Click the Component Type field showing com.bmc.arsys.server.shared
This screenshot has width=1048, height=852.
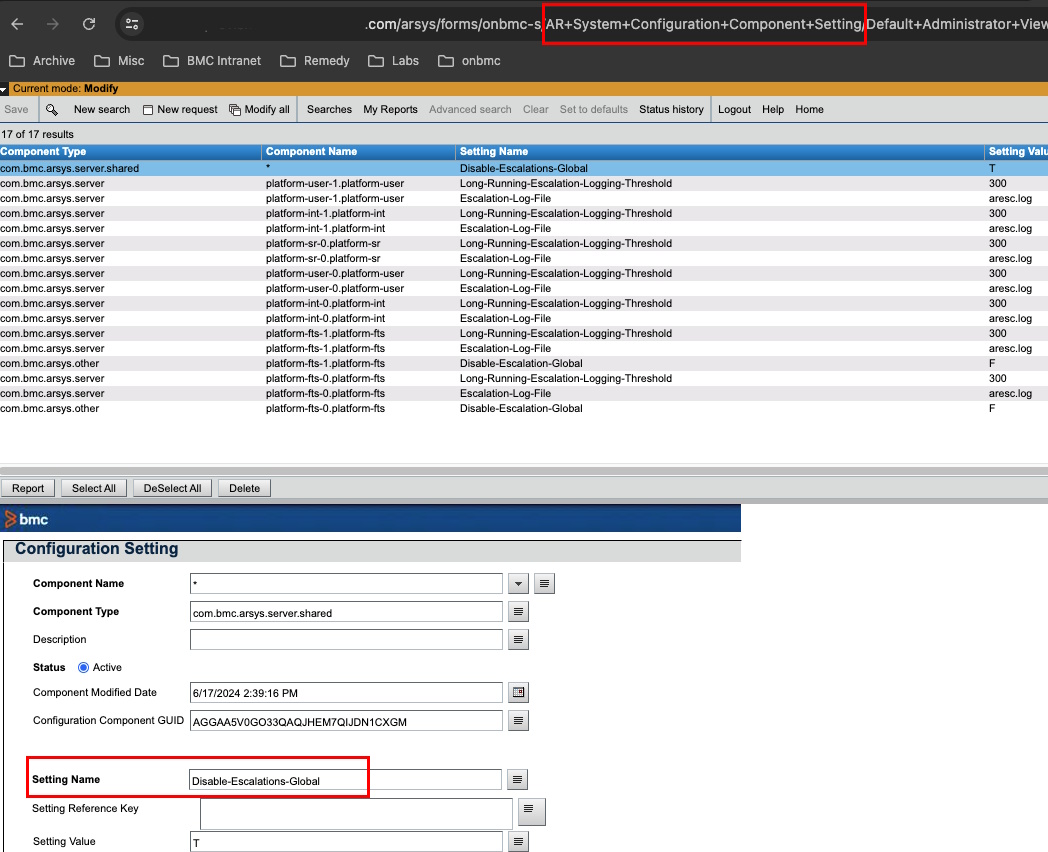346,611
